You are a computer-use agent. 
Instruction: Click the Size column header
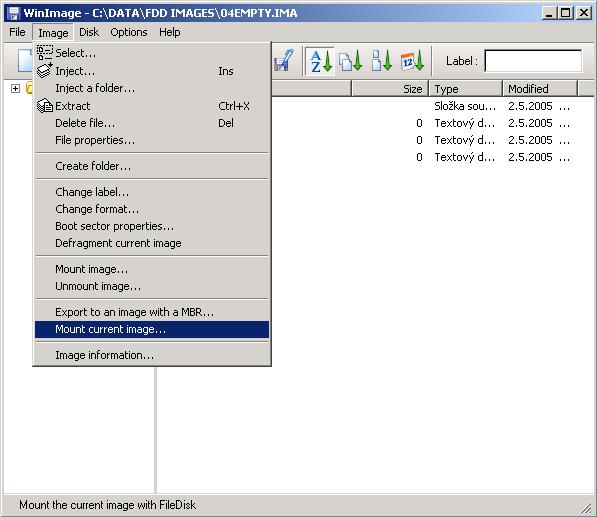(x=390, y=89)
